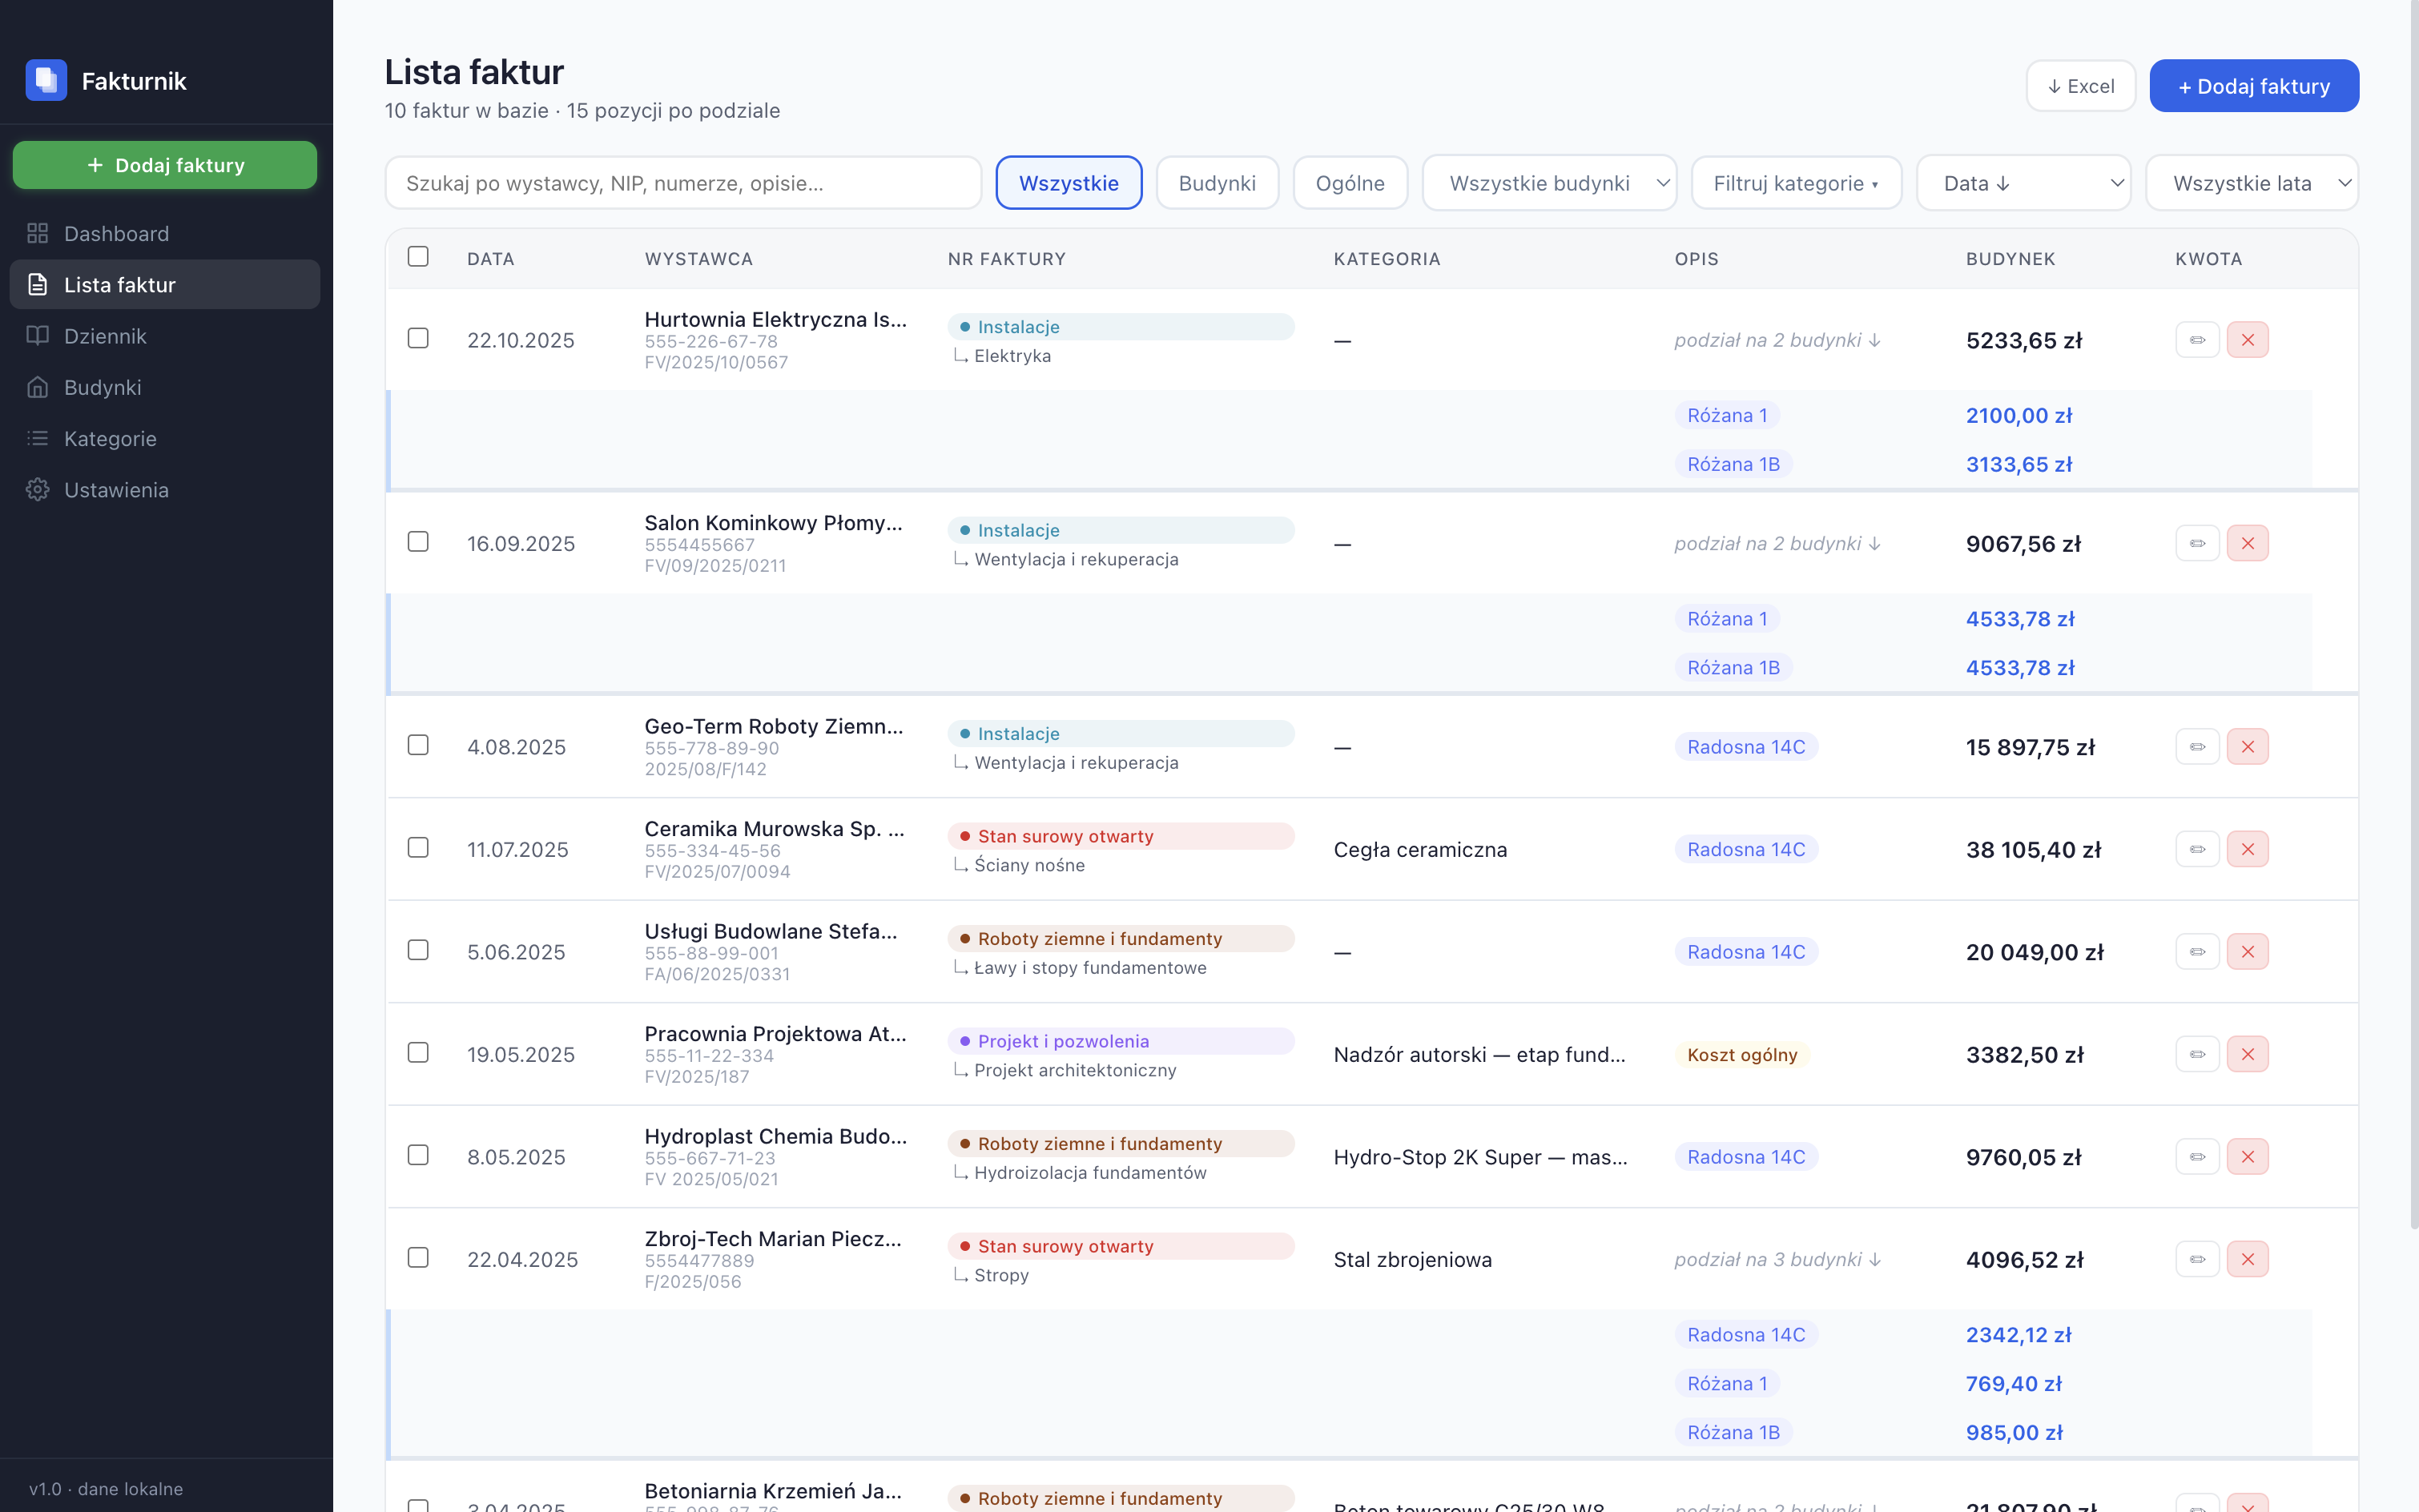The image size is (2419, 1512).
Task: Delete the Hydroplast Chemia invoice
Action: pyautogui.click(x=2247, y=1157)
